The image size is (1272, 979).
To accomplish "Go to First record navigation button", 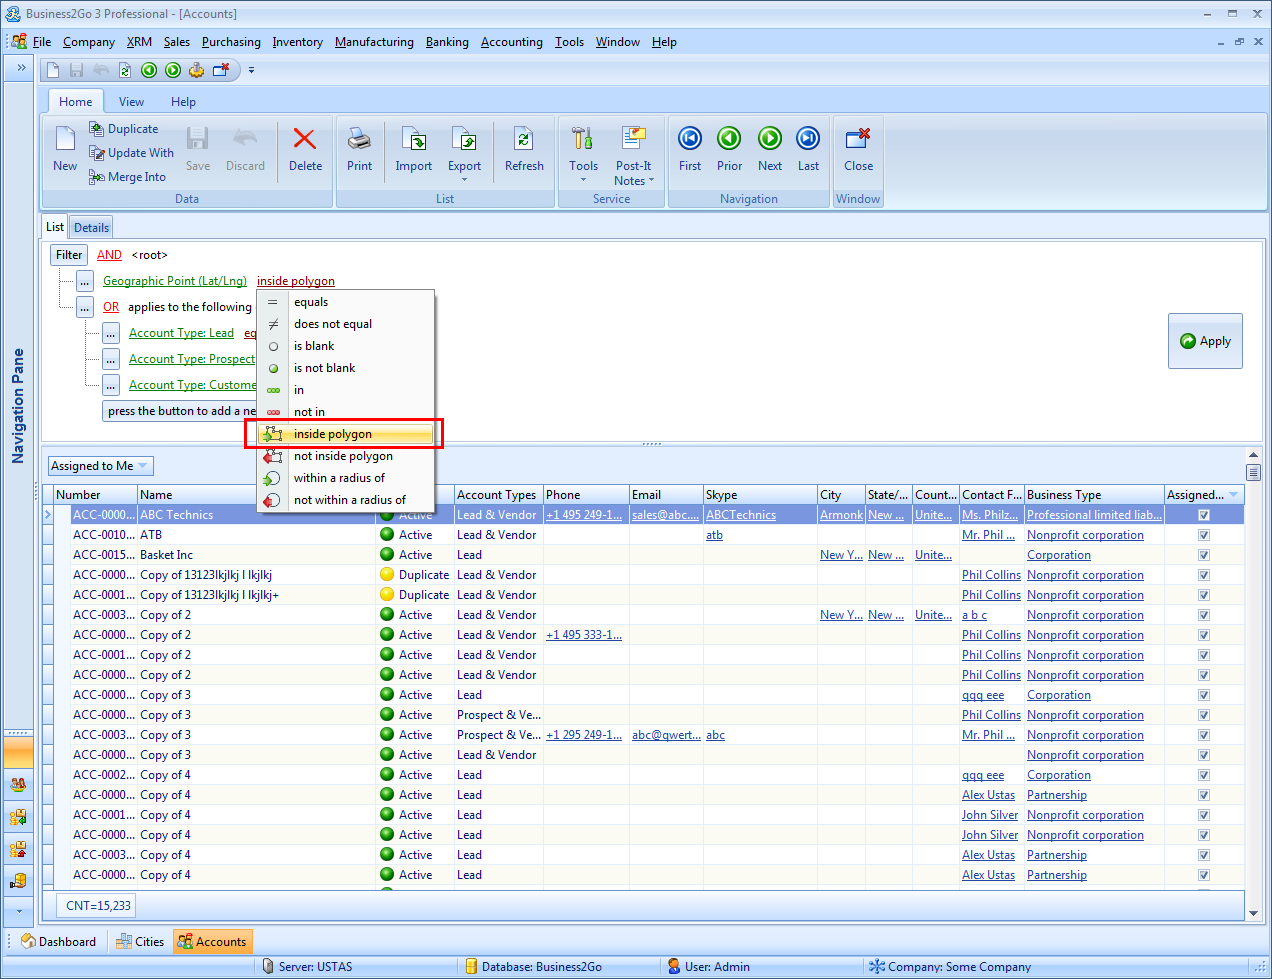I will coord(690,150).
